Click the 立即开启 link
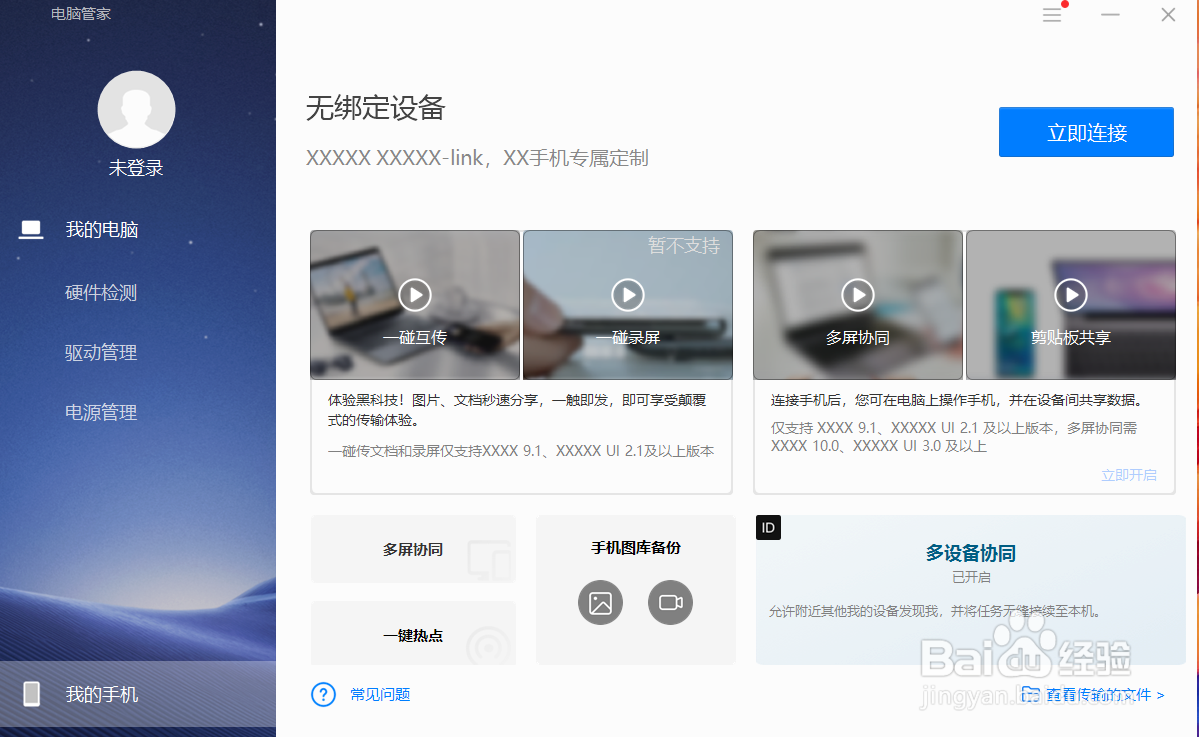This screenshot has width=1199, height=737. tap(1129, 476)
